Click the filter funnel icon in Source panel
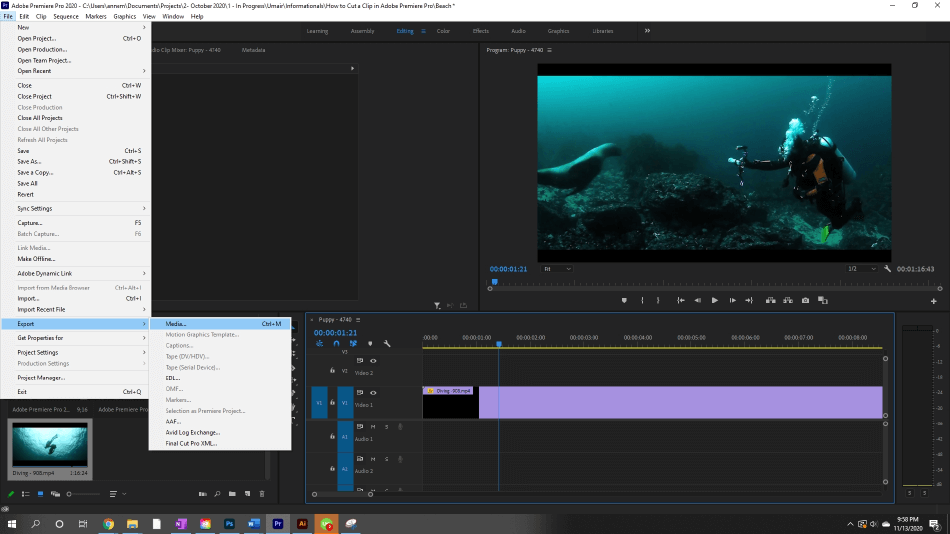Screen dimensions: 950x534 tap(437, 305)
